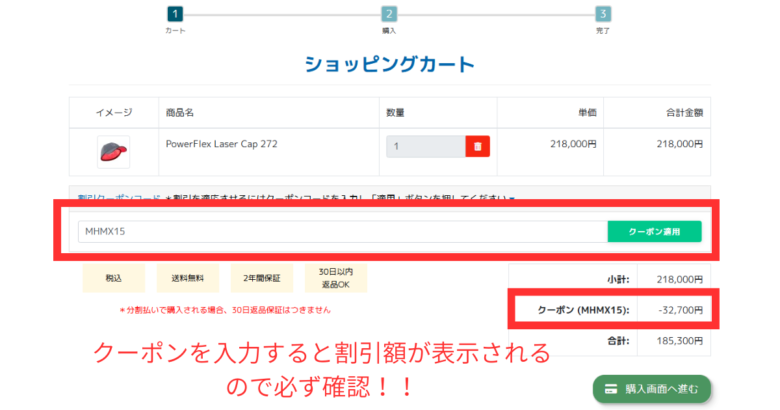780x410 pixels.
Task: Click the step 2 購入 indicator
Action: [389, 14]
